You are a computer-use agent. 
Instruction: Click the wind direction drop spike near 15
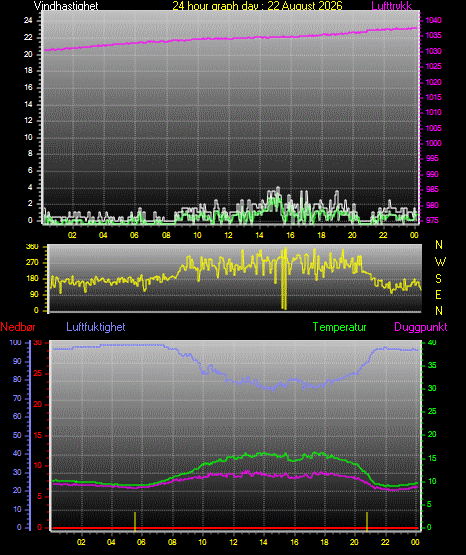[x=284, y=279]
